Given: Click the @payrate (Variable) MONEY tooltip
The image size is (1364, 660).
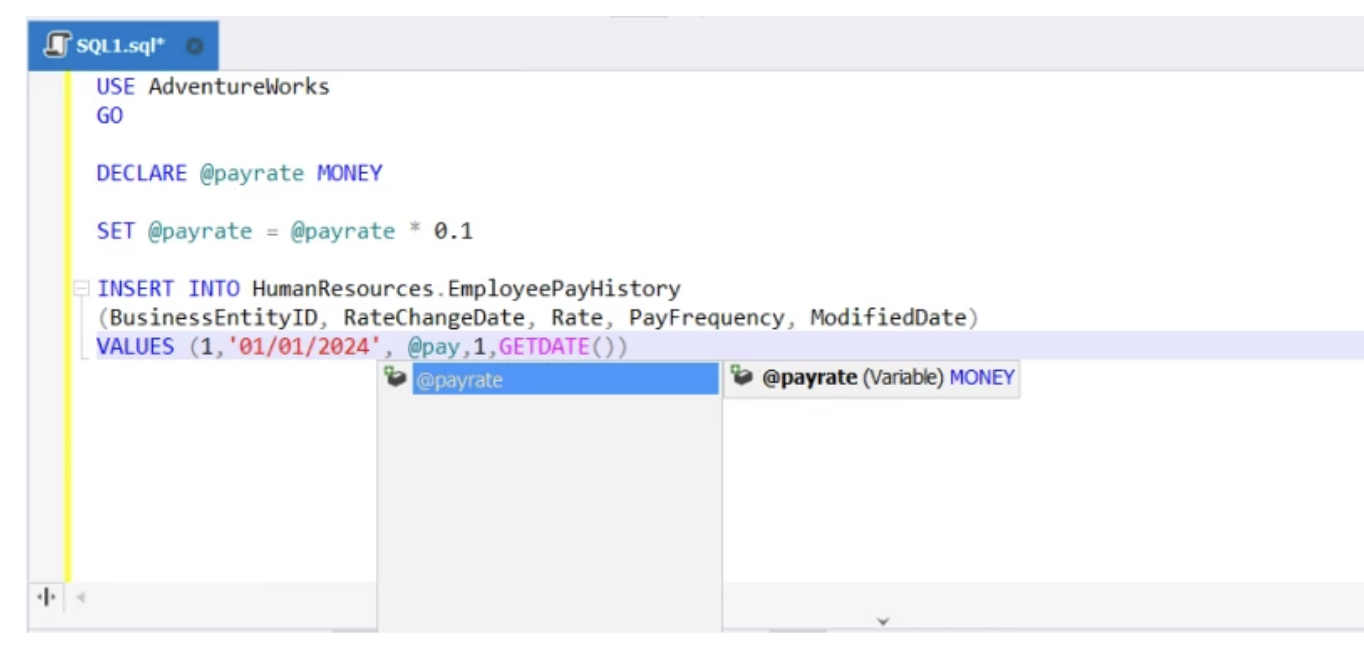Looking at the screenshot, I should coord(871,378).
